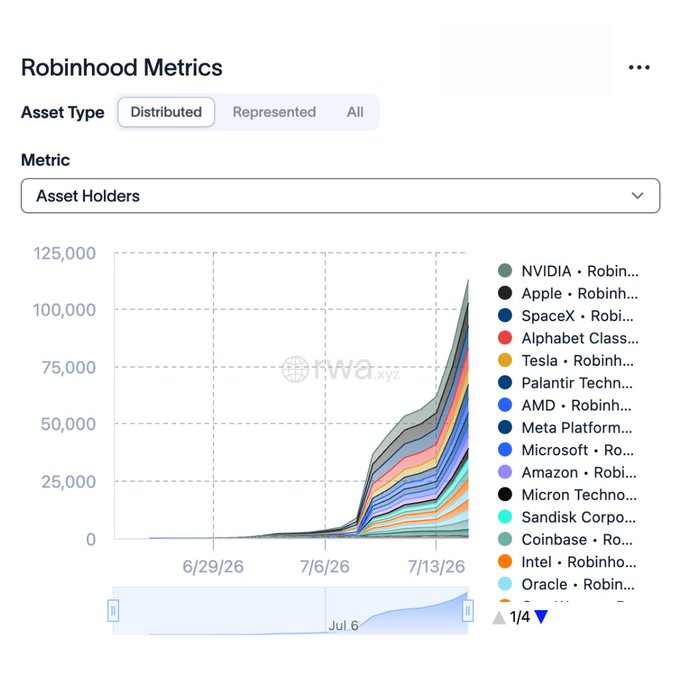Click 1/4 legend page indicator

pyautogui.click(x=520, y=617)
